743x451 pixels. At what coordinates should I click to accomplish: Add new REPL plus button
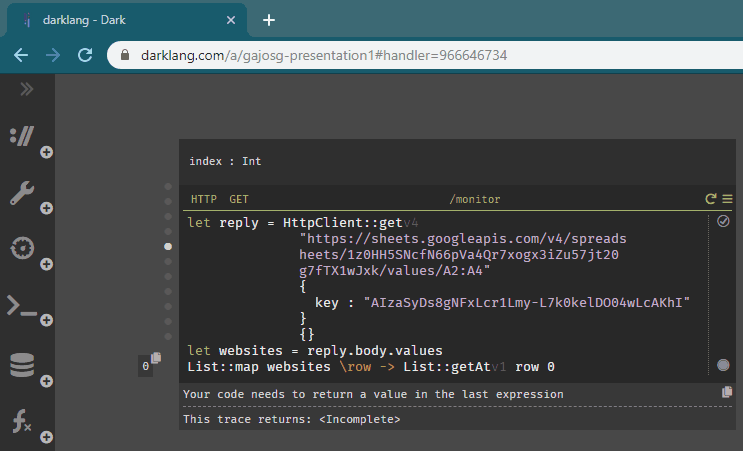[46, 320]
